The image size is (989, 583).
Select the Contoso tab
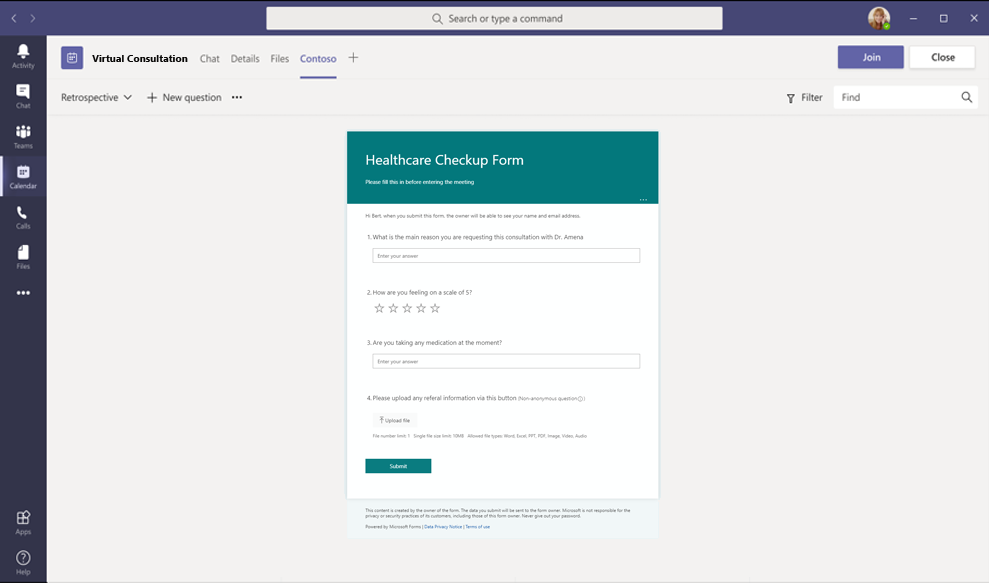point(318,59)
